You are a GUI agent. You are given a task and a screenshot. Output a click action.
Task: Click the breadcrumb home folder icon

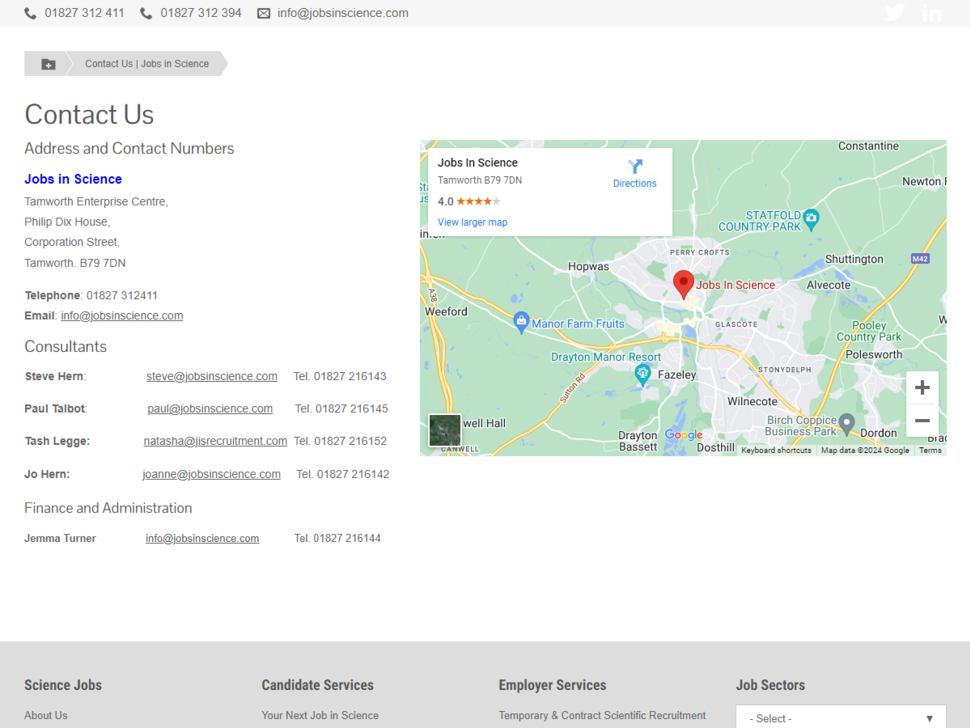click(48, 64)
